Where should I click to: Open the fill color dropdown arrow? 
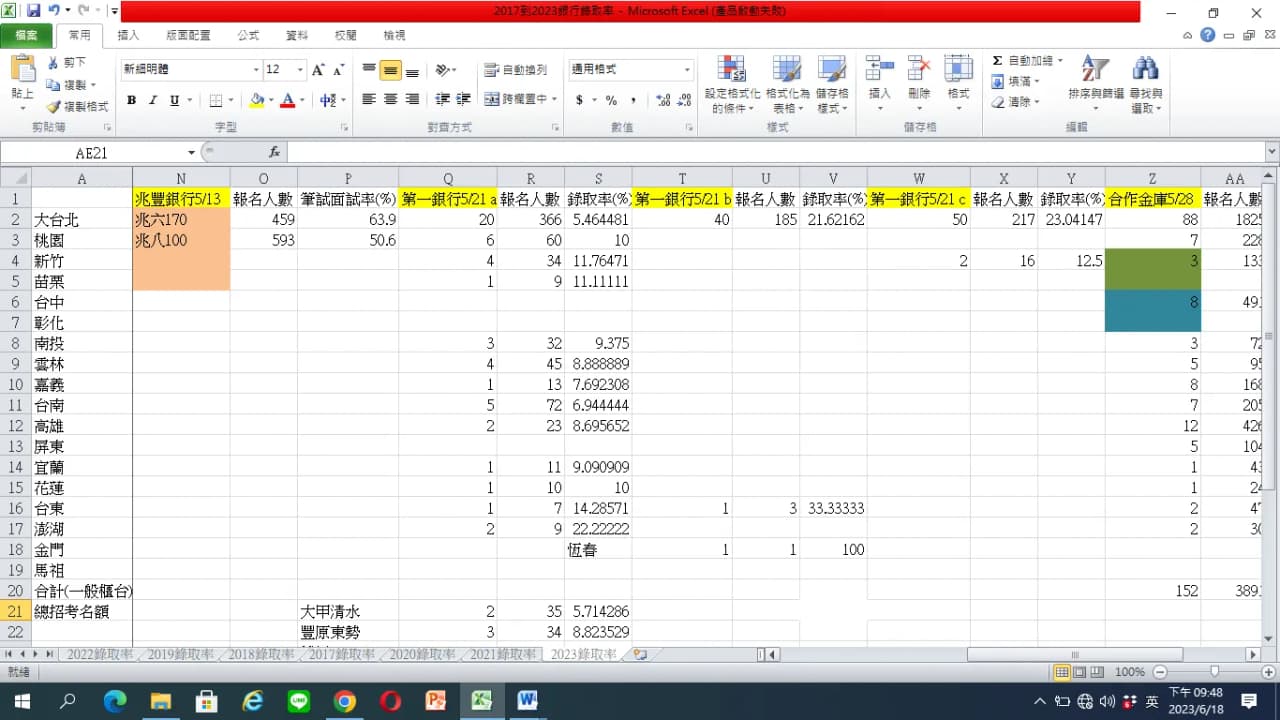click(x=272, y=100)
